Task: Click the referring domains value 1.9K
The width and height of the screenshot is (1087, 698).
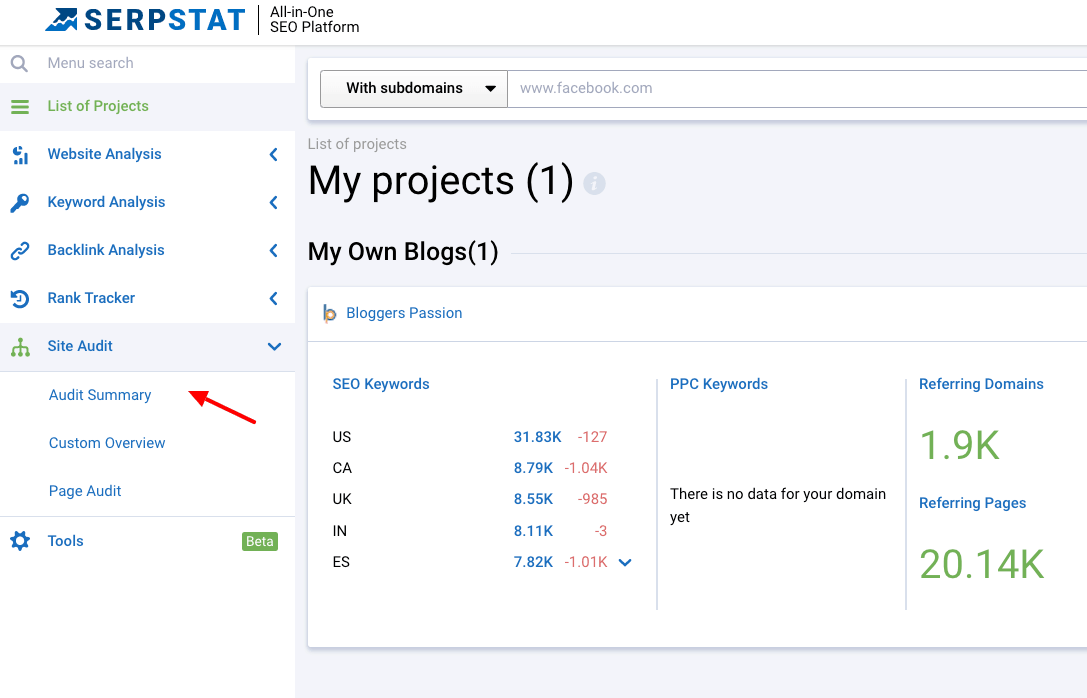Action: pos(959,446)
